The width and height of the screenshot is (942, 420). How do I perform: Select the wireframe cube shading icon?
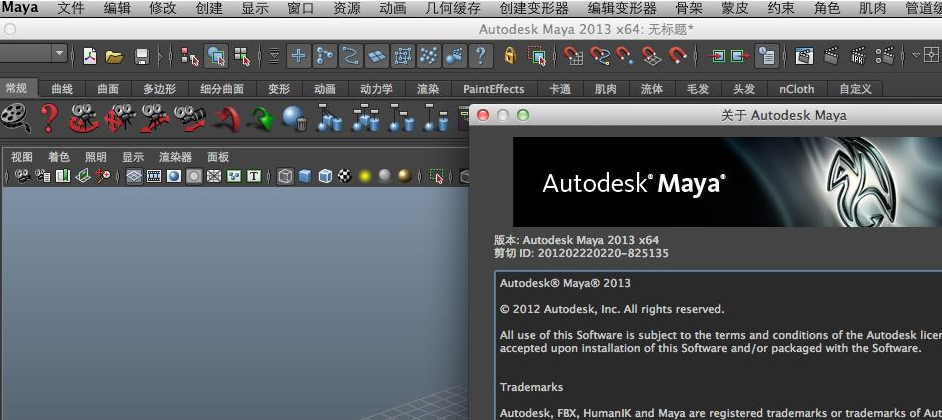(x=286, y=176)
